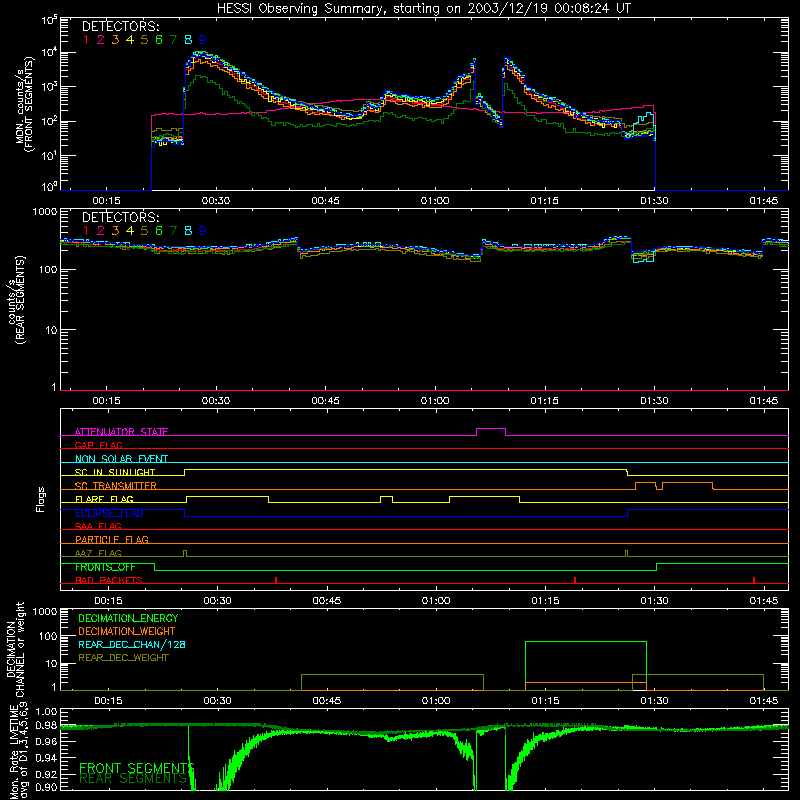Click the SAA_FLAG label
Image resolution: width=800 pixels, height=800 pixels.
98,526
